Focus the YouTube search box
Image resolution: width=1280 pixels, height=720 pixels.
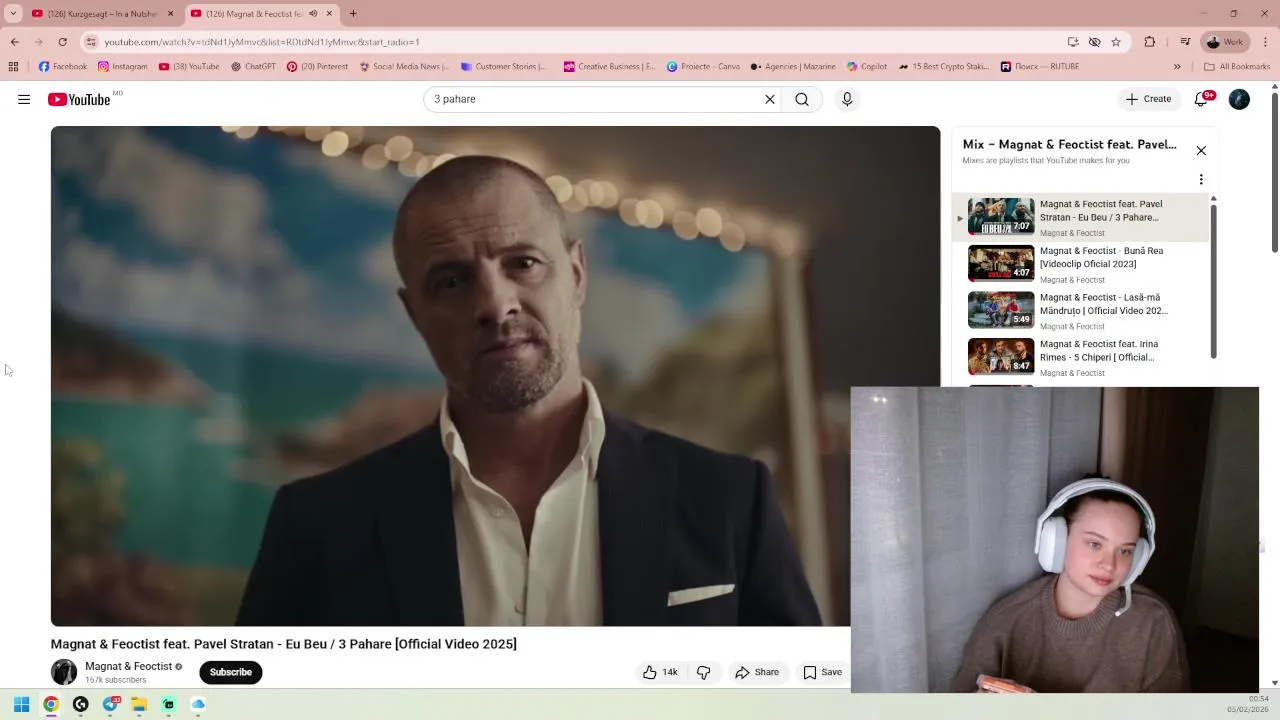point(592,99)
